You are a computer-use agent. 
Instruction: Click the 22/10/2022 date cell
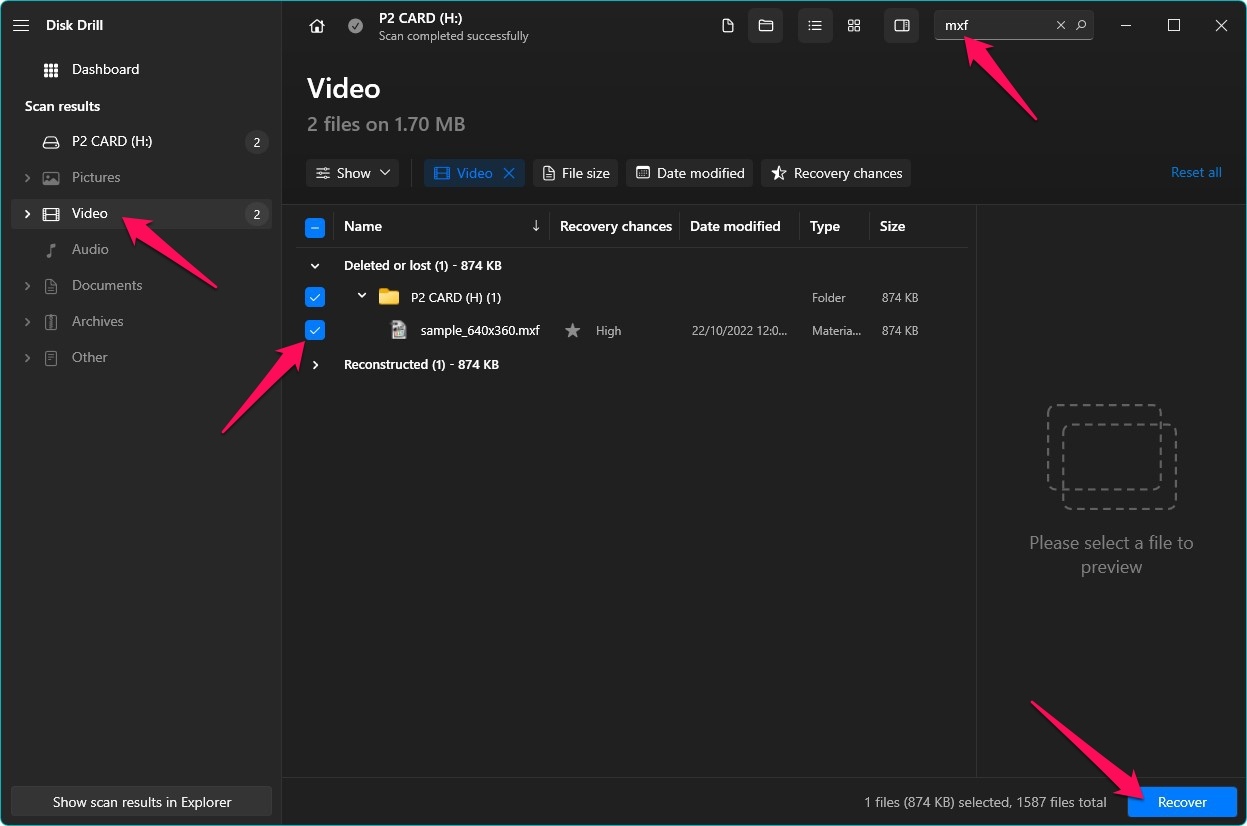[x=739, y=330]
